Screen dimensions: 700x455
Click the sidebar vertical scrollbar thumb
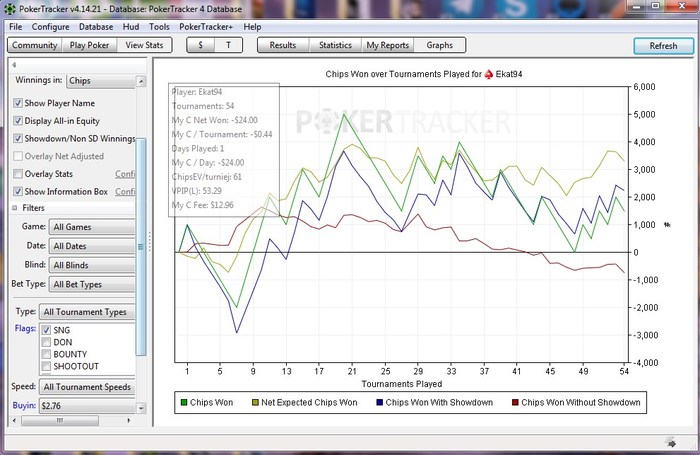[x=141, y=246]
